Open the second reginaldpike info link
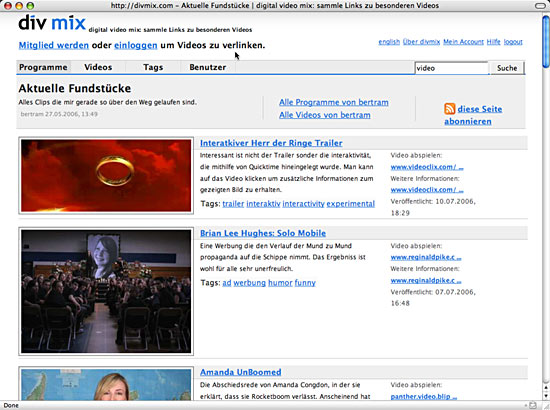Screen dimensions: 550x410 pos(426,281)
